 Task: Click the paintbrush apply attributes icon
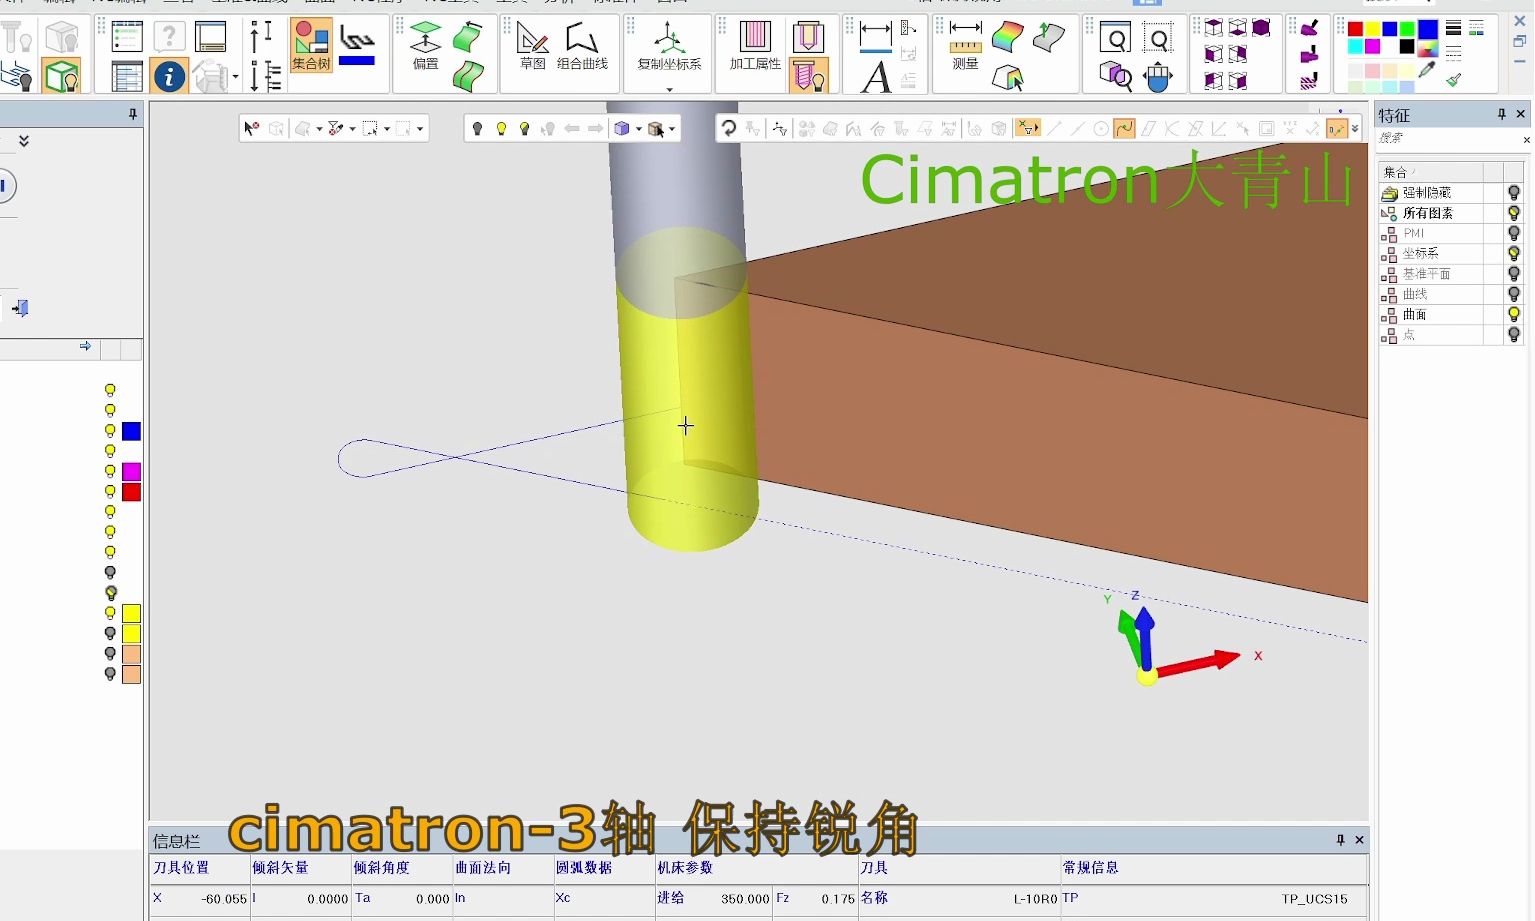click(x=1454, y=78)
